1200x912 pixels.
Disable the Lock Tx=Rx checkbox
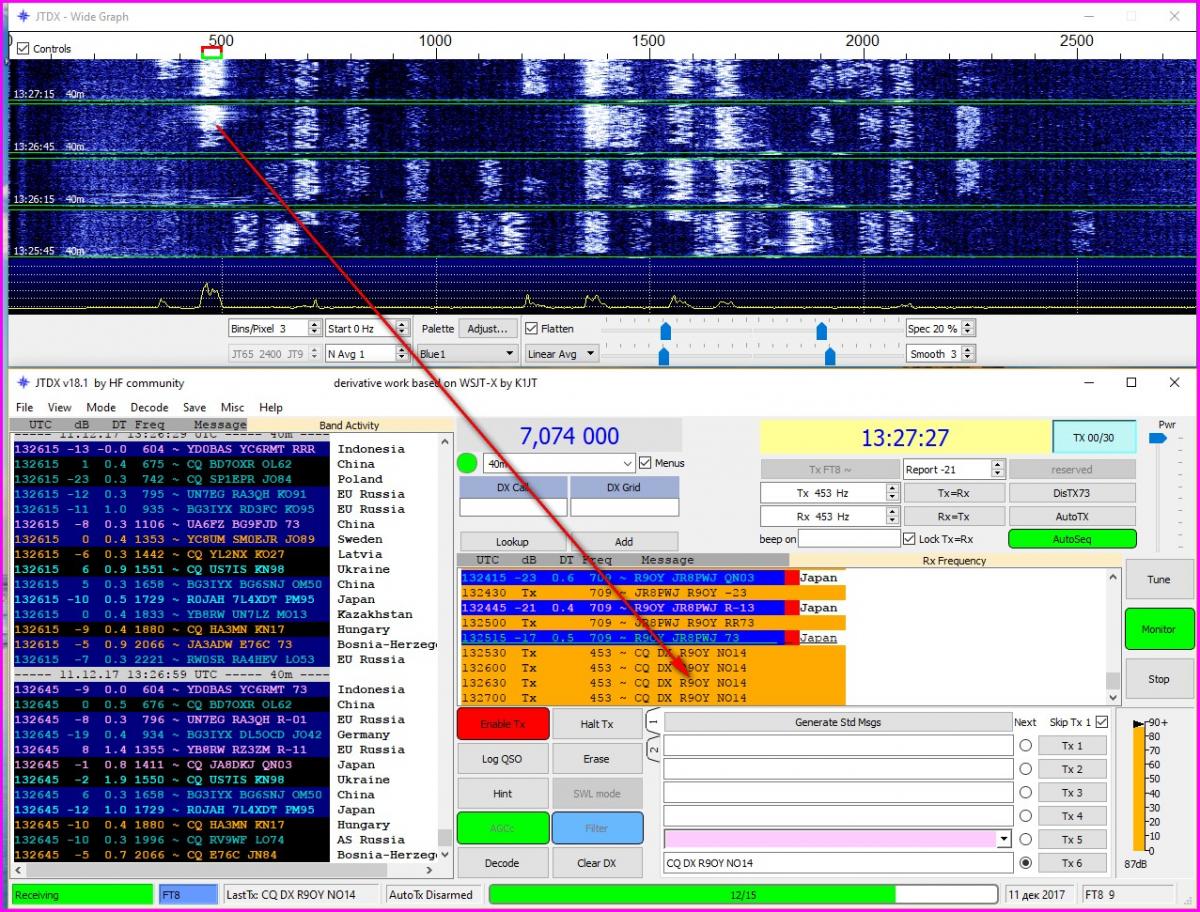[x=909, y=539]
